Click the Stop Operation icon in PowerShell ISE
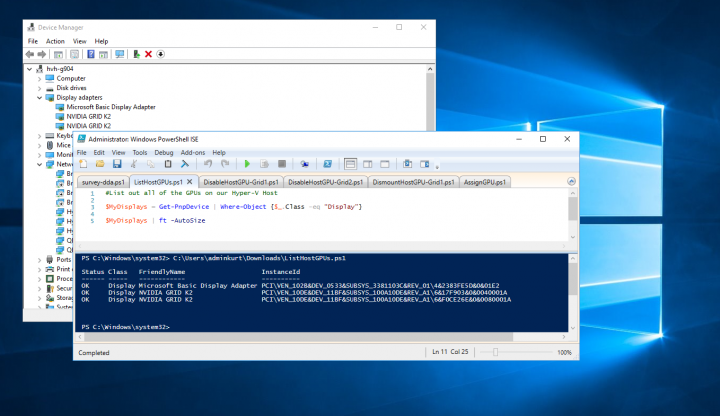Image resolution: width=720 pixels, height=416 pixels. (x=282, y=163)
